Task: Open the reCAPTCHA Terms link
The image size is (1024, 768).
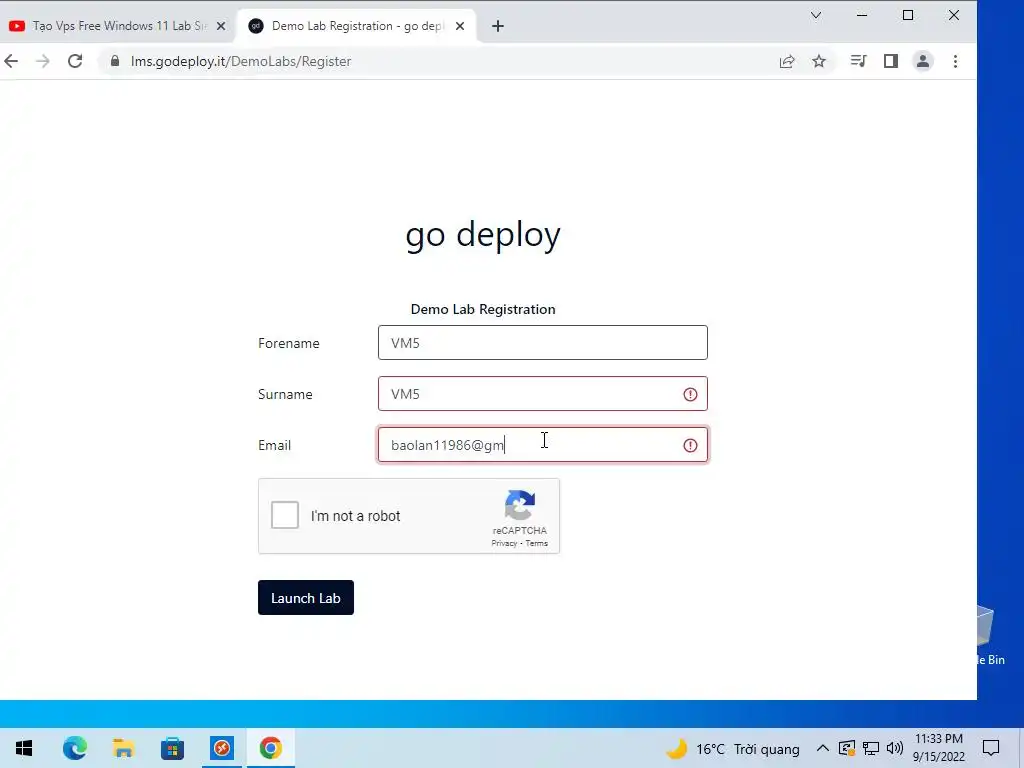Action: coord(536,543)
